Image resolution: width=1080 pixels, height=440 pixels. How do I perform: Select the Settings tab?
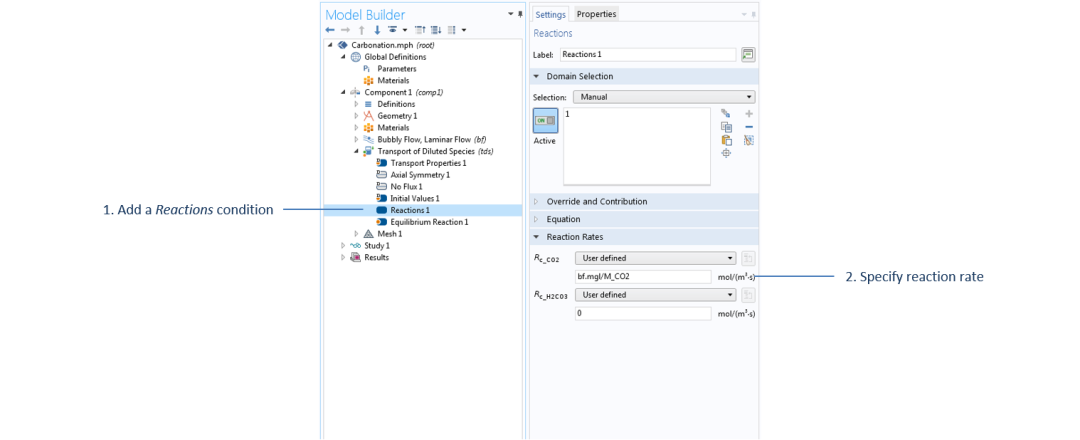[550, 14]
